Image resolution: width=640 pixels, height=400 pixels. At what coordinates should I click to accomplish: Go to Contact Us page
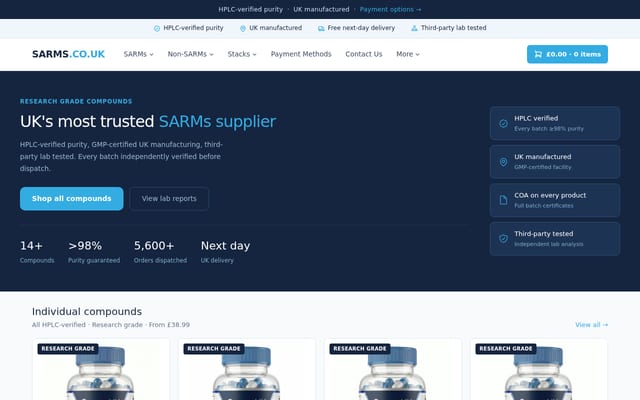(x=364, y=54)
